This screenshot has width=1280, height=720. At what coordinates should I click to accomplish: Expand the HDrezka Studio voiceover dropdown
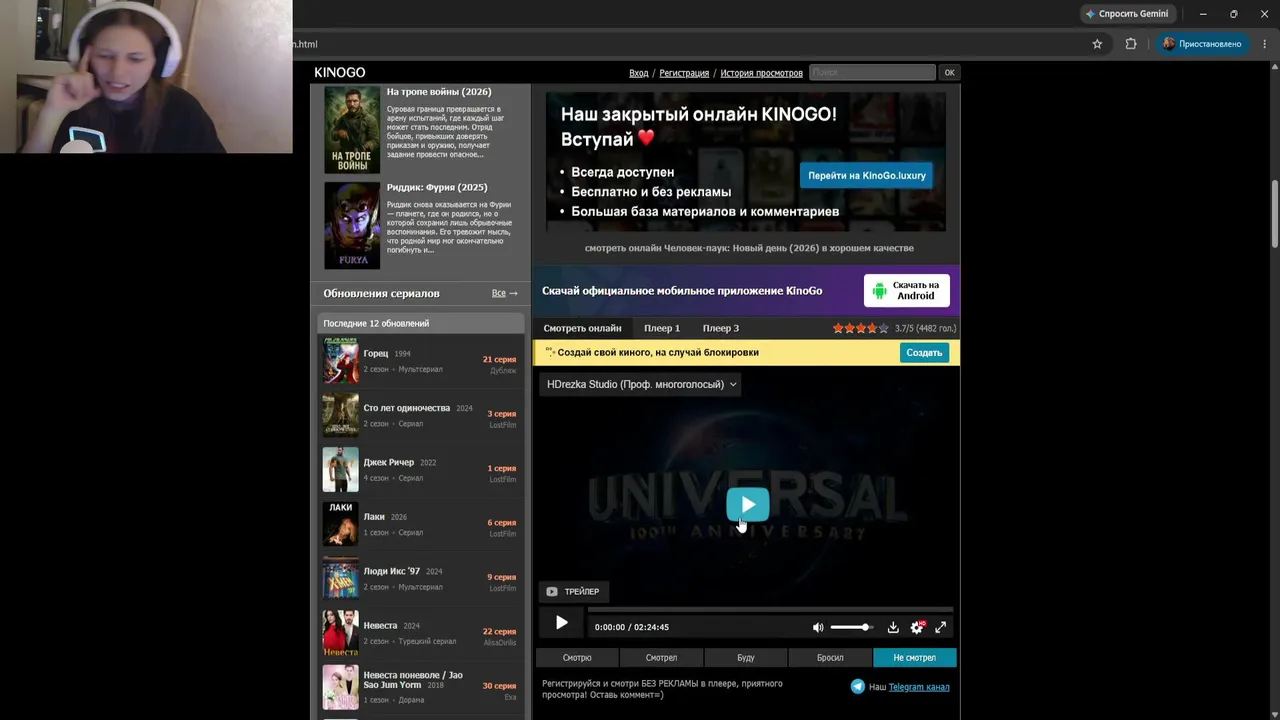641,384
